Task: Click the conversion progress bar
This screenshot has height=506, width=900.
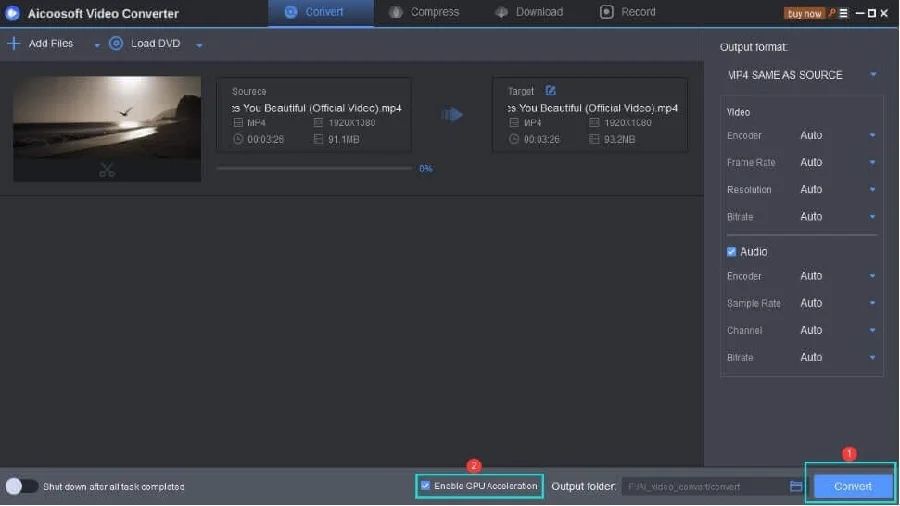Action: (314, 168)
